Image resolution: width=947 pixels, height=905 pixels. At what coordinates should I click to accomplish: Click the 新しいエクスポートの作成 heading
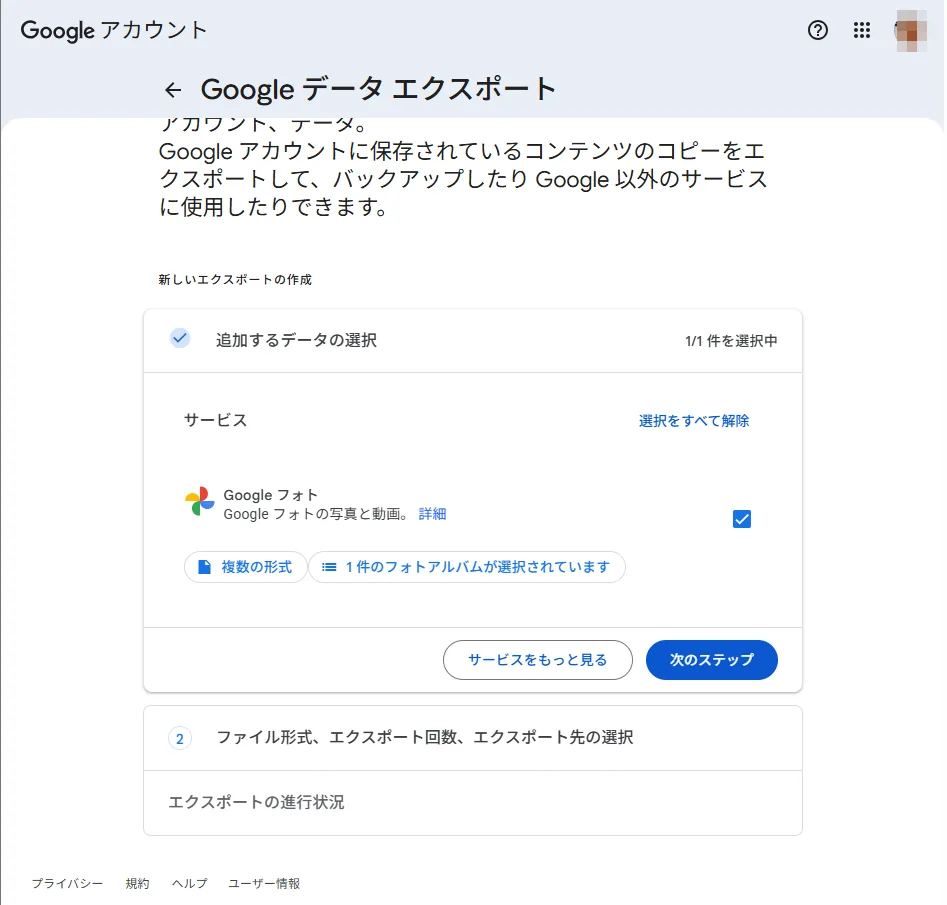pyautogui.click(x=235, y=280)
